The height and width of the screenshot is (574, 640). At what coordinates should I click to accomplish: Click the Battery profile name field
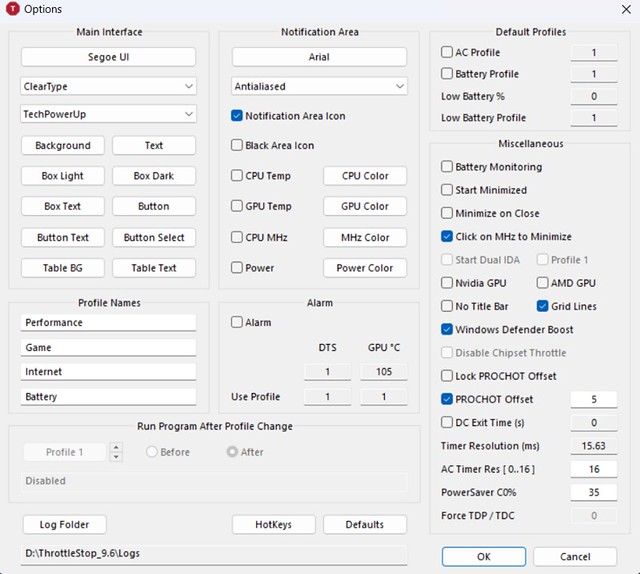[x=108, y=396]
